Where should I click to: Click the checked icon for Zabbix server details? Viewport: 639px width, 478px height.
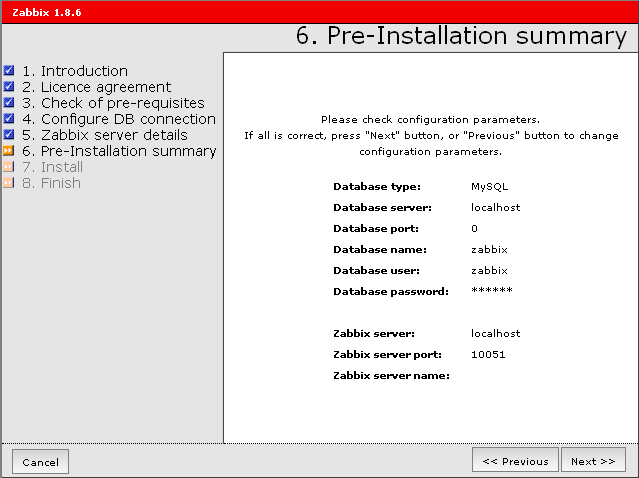9,135
